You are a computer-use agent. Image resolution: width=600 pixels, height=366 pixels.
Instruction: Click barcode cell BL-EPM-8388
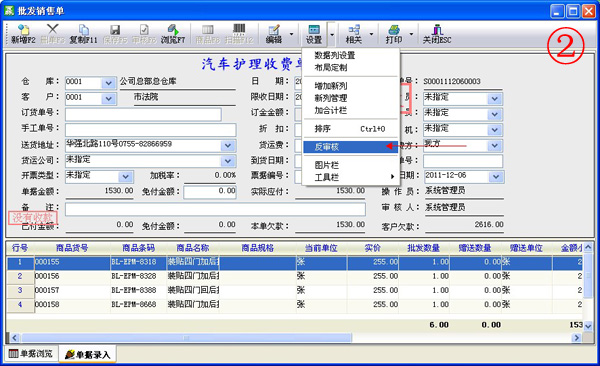[139, 291]
